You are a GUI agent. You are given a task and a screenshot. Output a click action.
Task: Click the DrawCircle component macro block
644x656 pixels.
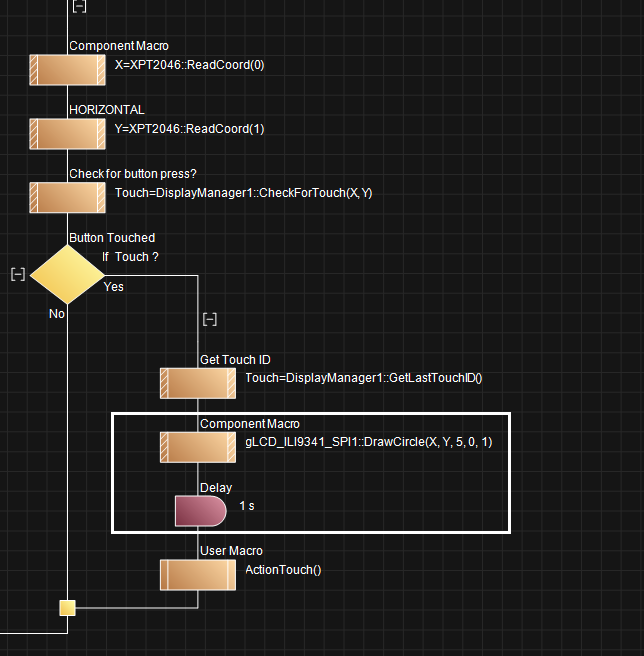198,446
